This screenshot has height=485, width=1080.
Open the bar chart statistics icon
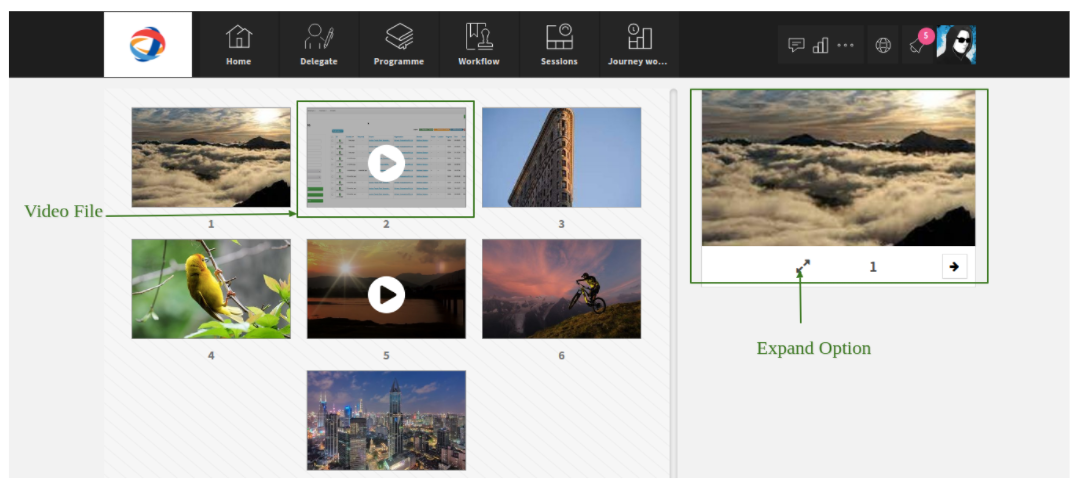[820, 45]
